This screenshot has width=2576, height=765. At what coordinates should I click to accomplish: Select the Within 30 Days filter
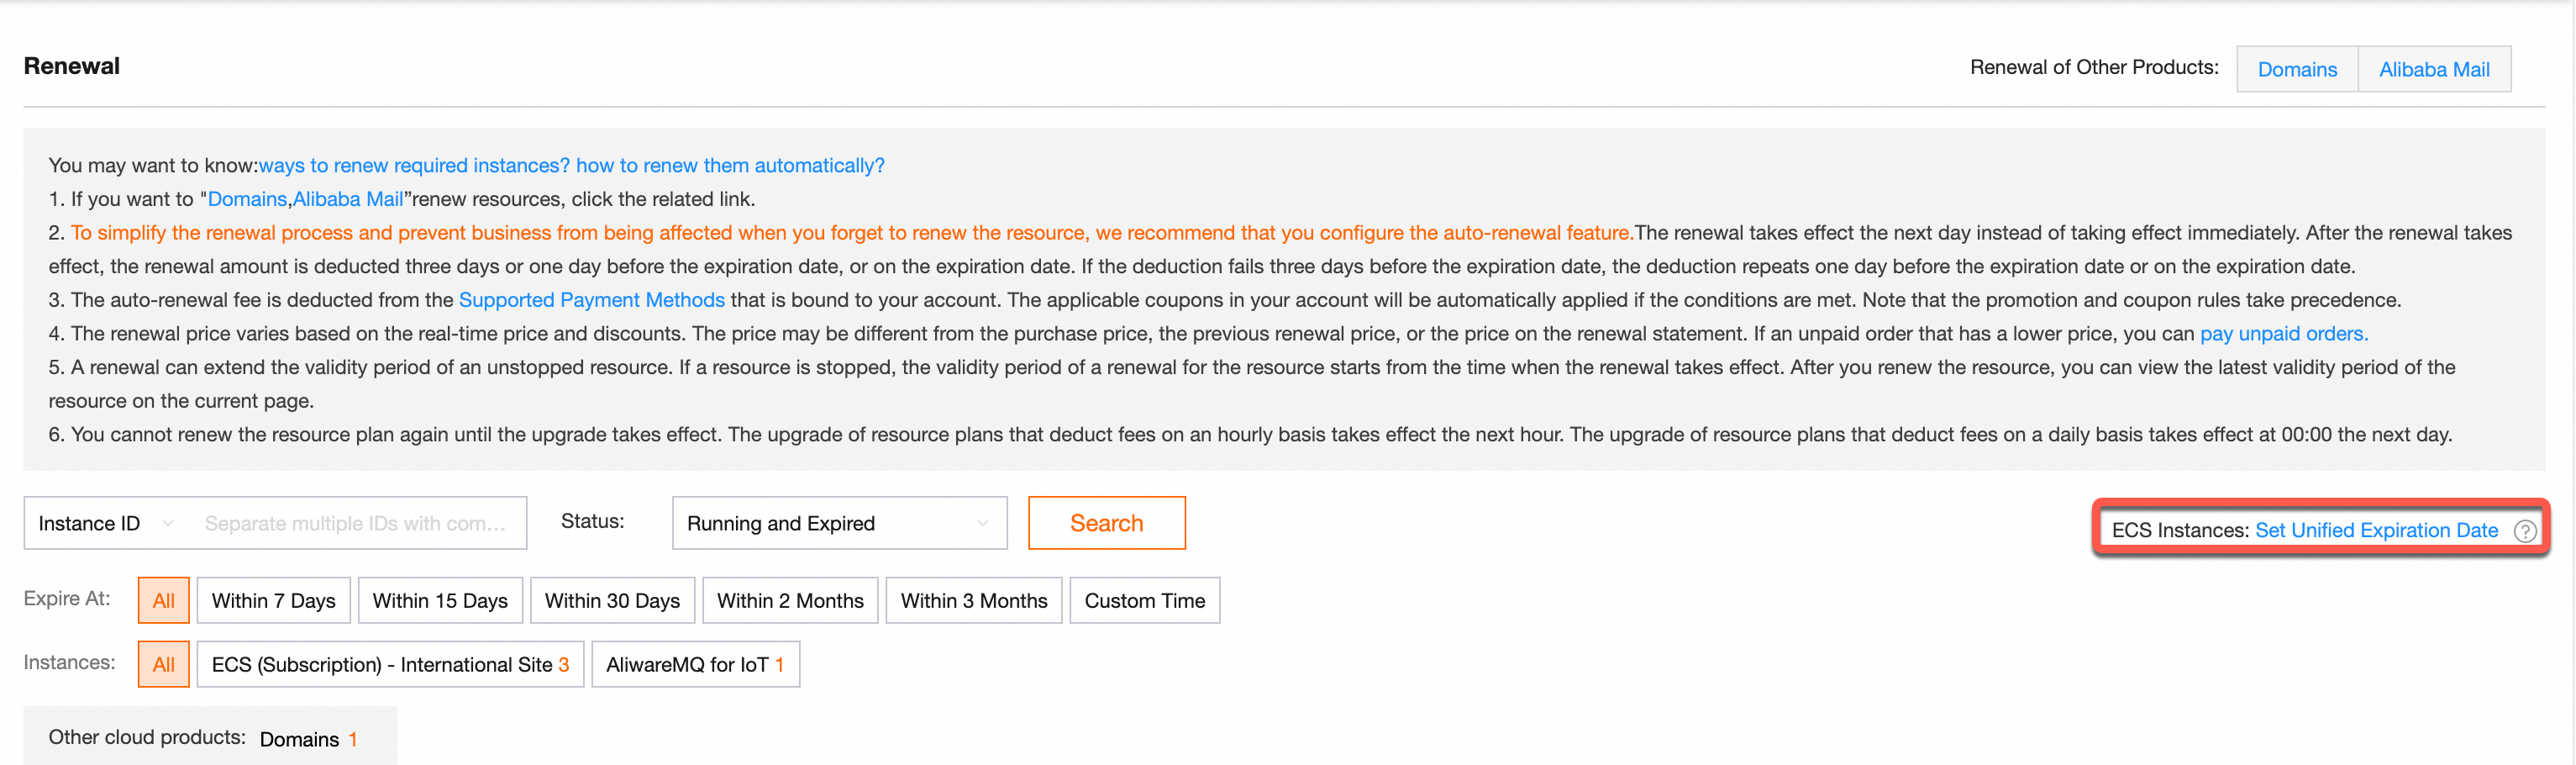pos(612,600)
